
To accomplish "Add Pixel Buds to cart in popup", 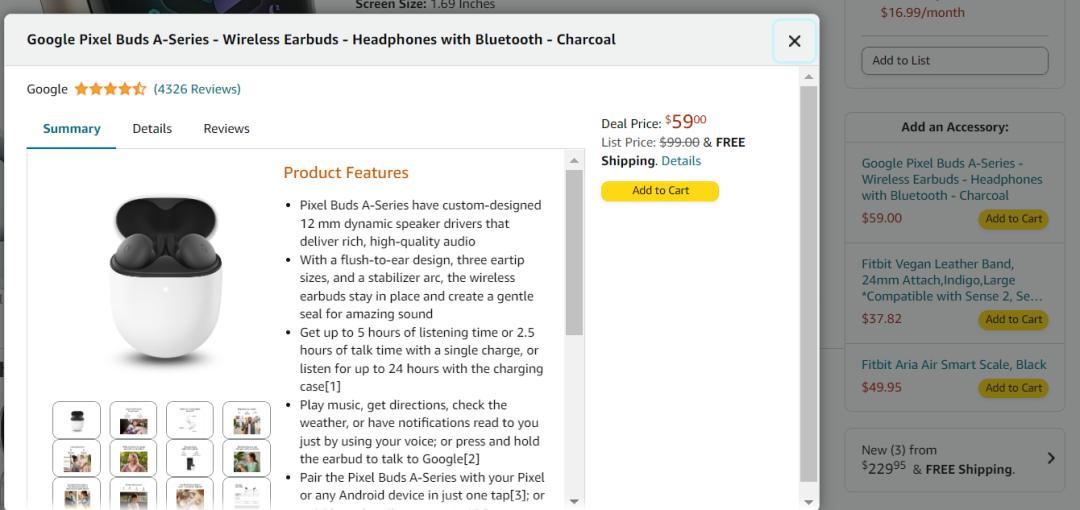I will pyautogui.click(x=660, y=191).
